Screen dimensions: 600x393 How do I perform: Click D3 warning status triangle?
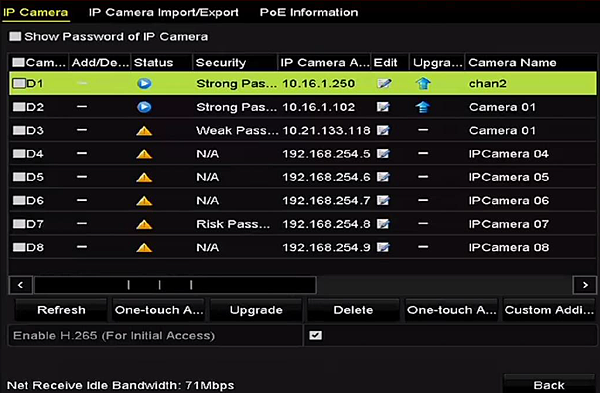[144, 131]
